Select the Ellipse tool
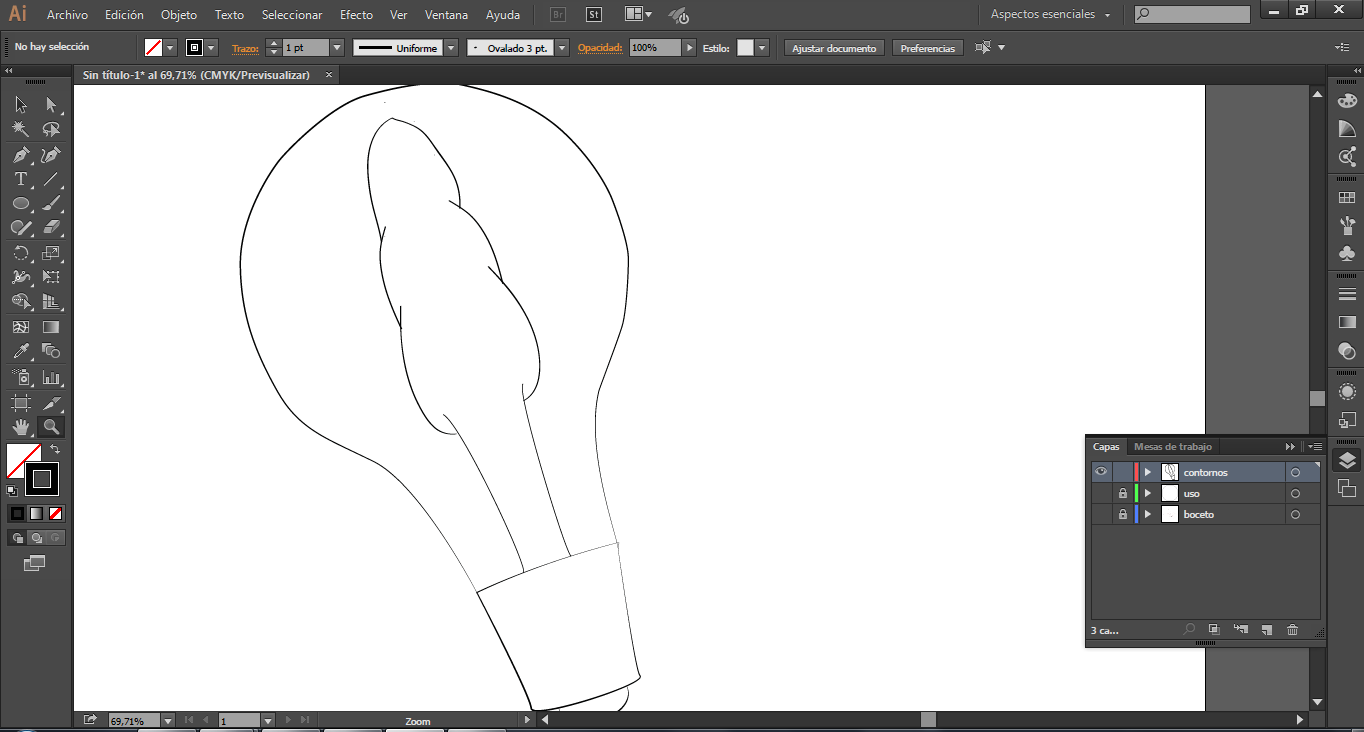Image resolution: width=1364 pixels, height=732 pixels. click(21, 204)
